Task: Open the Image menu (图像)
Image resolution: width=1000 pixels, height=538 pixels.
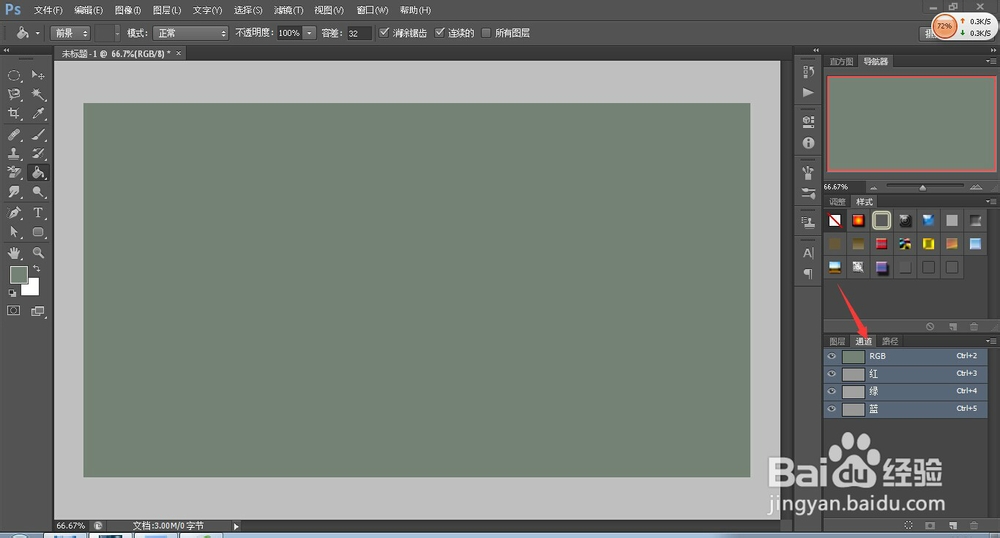Action: 128,10
